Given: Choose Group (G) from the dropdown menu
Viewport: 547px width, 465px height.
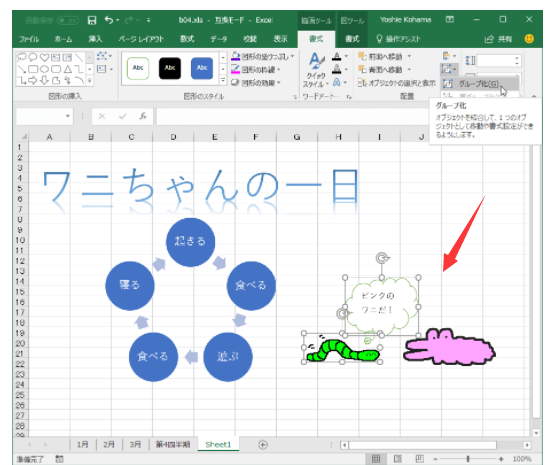Looking at the screenshot, I should (x=480, y=84).
